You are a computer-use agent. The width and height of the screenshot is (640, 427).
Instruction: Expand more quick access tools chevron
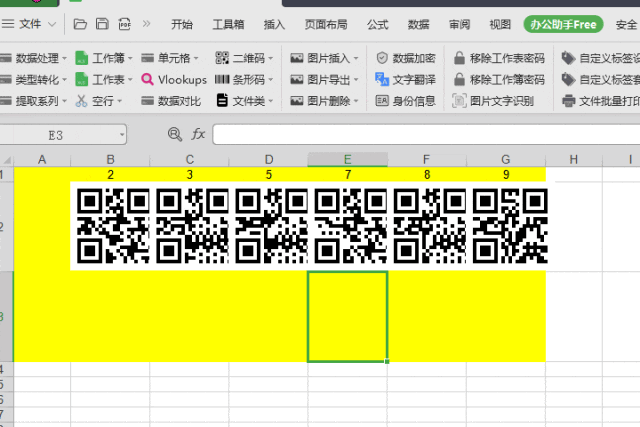coord(147,24)
